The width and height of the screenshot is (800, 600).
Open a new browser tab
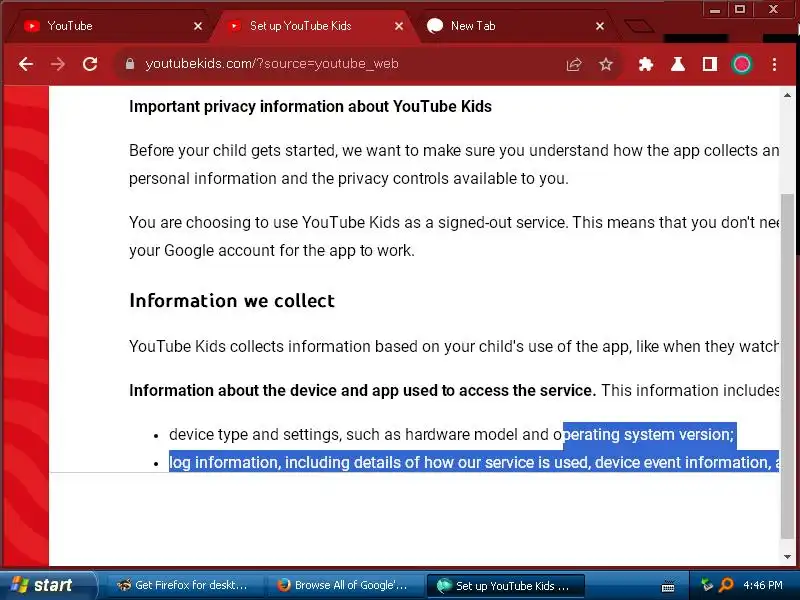click(638, 26)
